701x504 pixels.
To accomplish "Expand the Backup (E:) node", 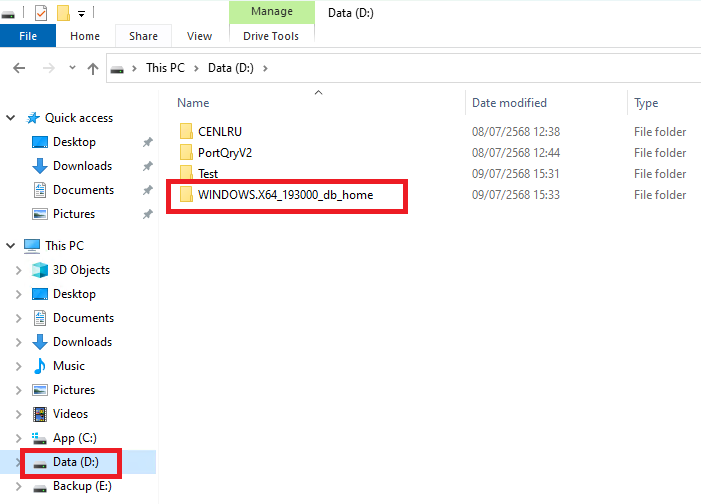I will [x=18, y=486].
